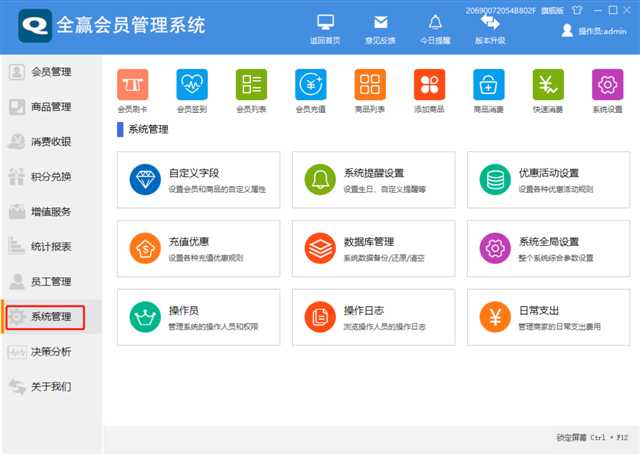Select 消费收银 in the sidebar
Viewport: 640px width, 456px height.
pos(51,142)
